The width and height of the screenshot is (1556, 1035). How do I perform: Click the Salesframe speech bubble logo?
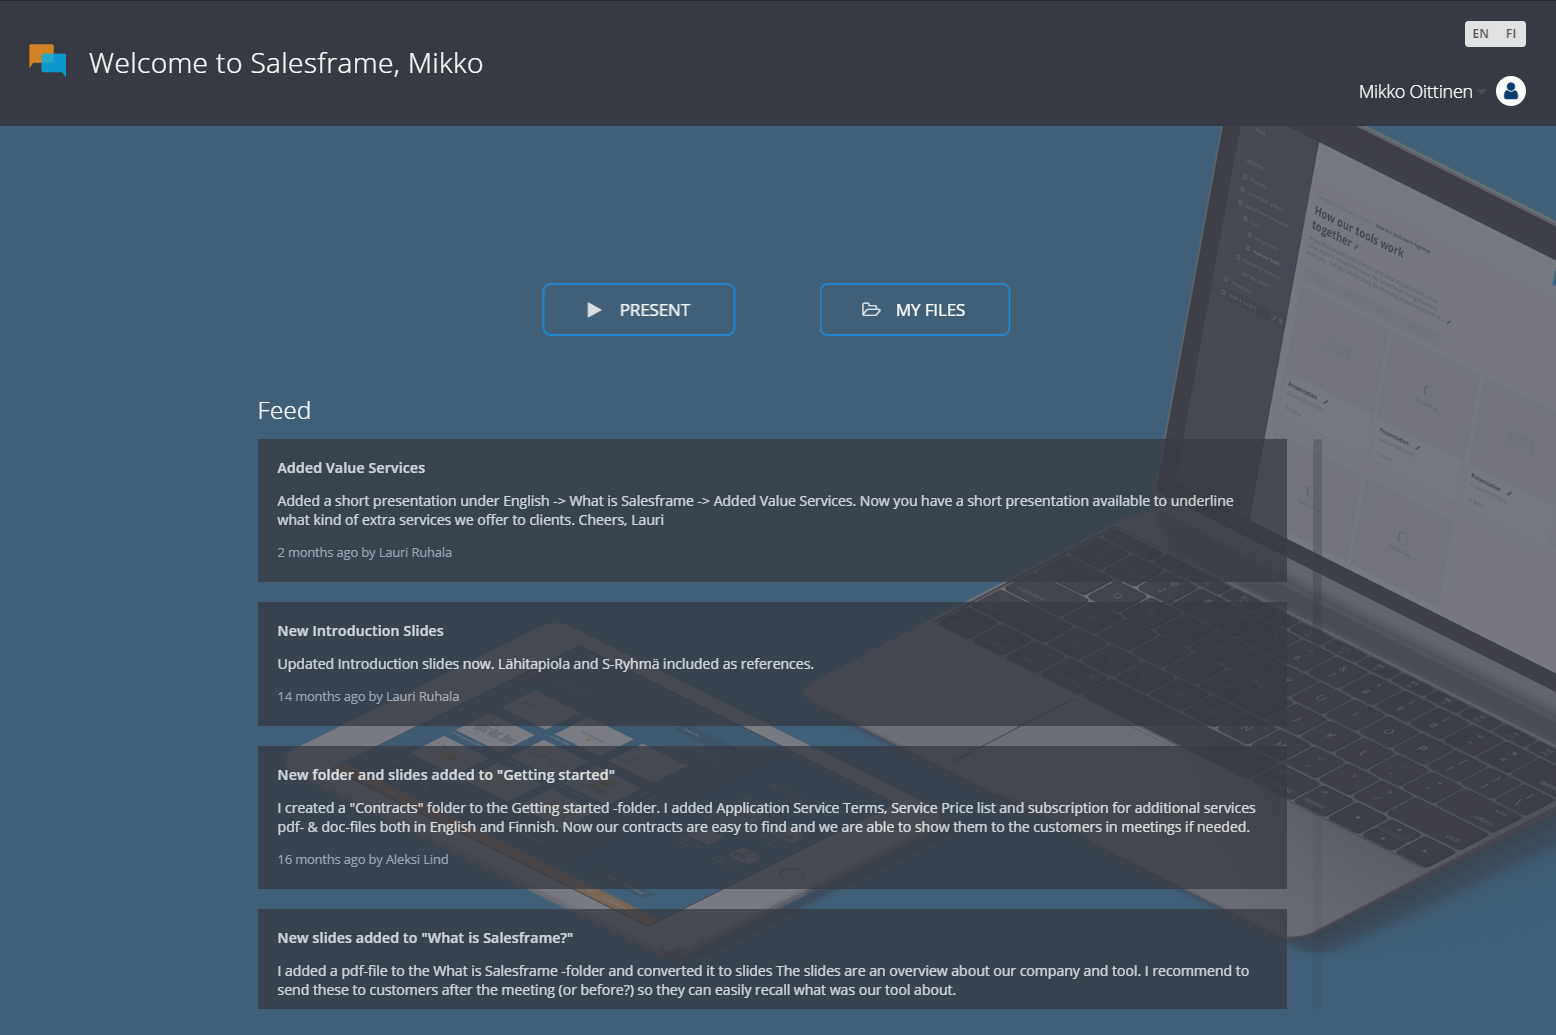coord(47,61)
